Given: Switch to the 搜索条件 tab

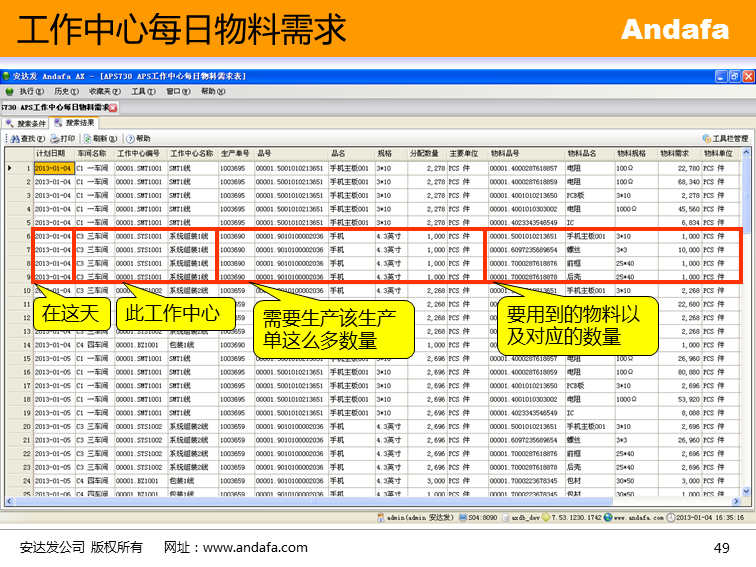Looking at the screenshot, I should [26, 123].
